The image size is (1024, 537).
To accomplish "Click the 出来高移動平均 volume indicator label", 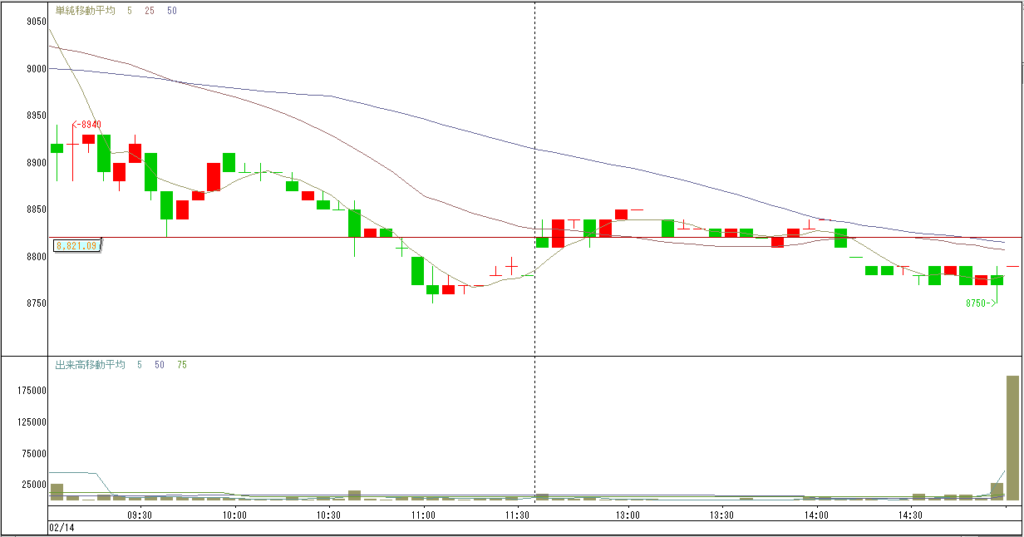I will click(90, 365).
